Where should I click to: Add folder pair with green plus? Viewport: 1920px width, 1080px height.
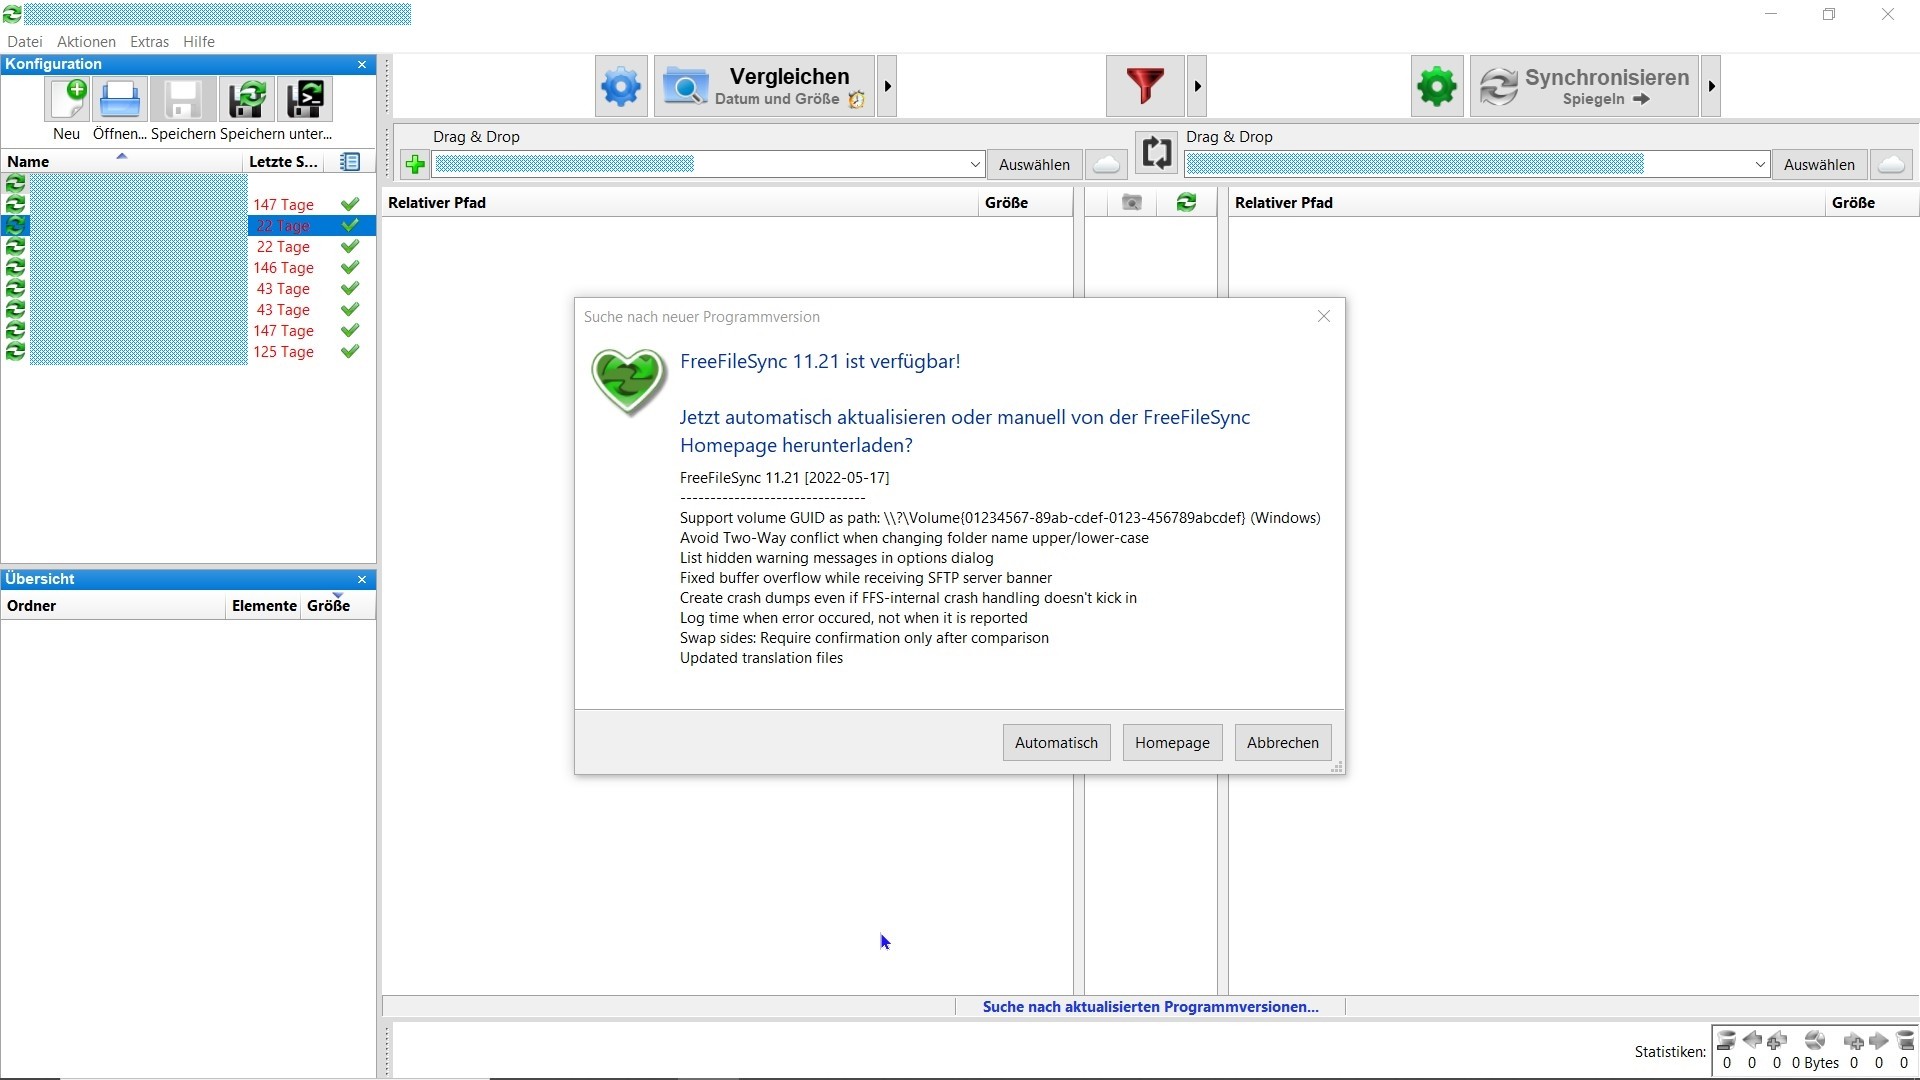pos(415,164)
